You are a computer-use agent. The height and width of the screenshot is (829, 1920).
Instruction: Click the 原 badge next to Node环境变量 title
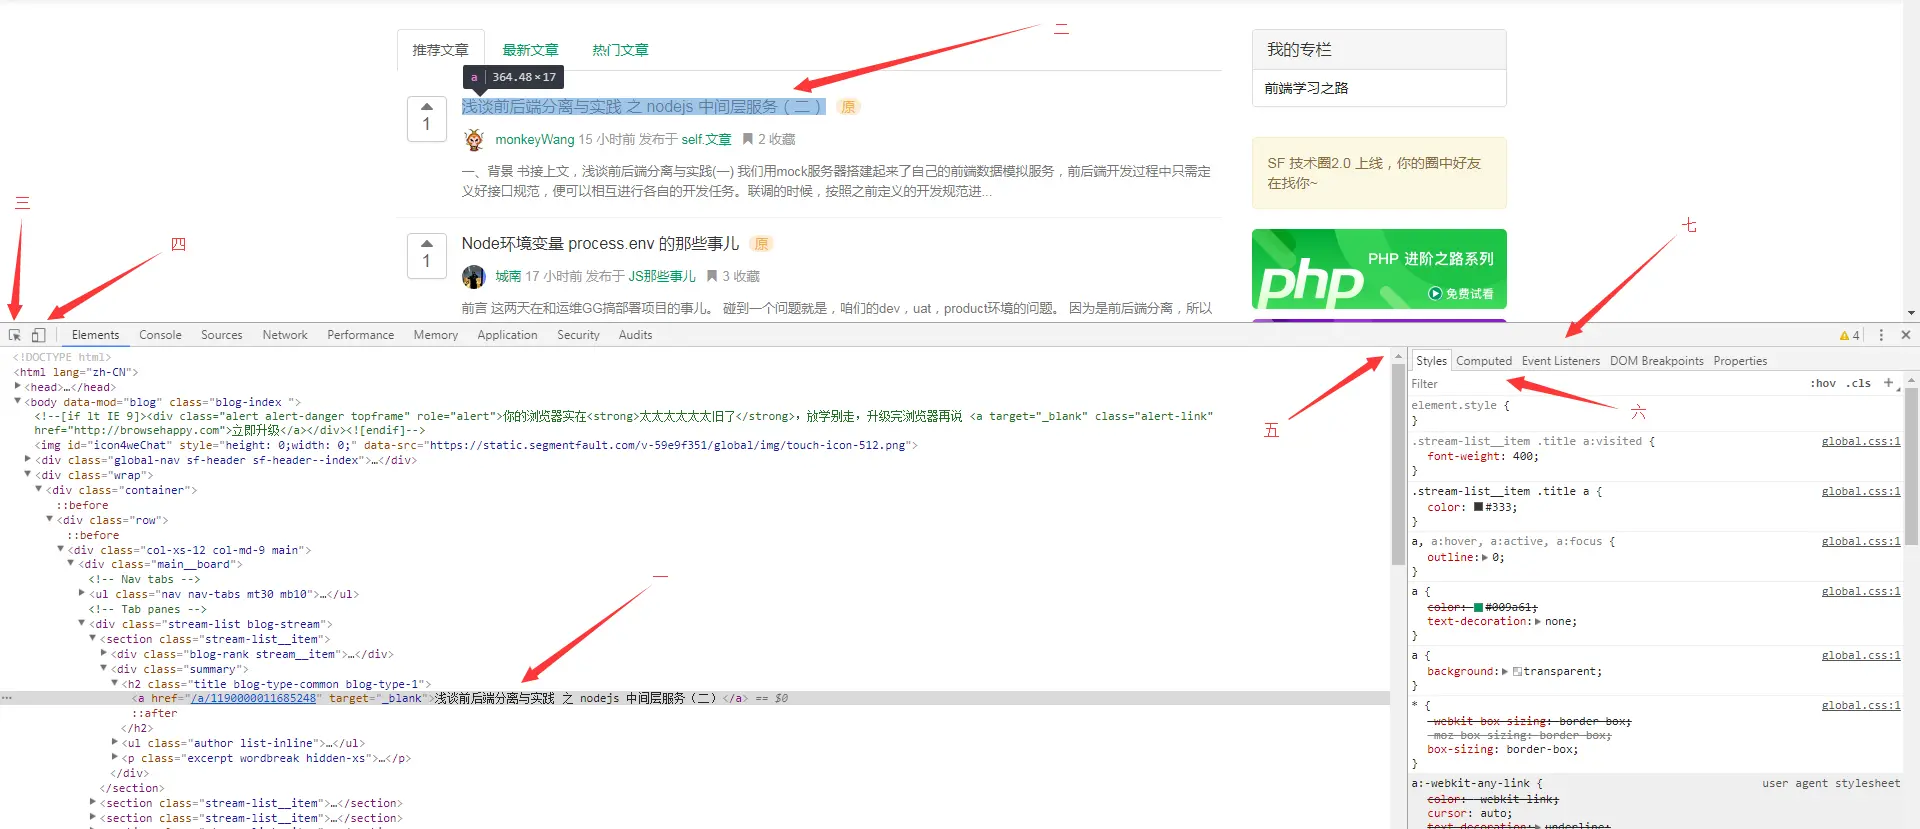pyautogui.click(x=761, y=244)
